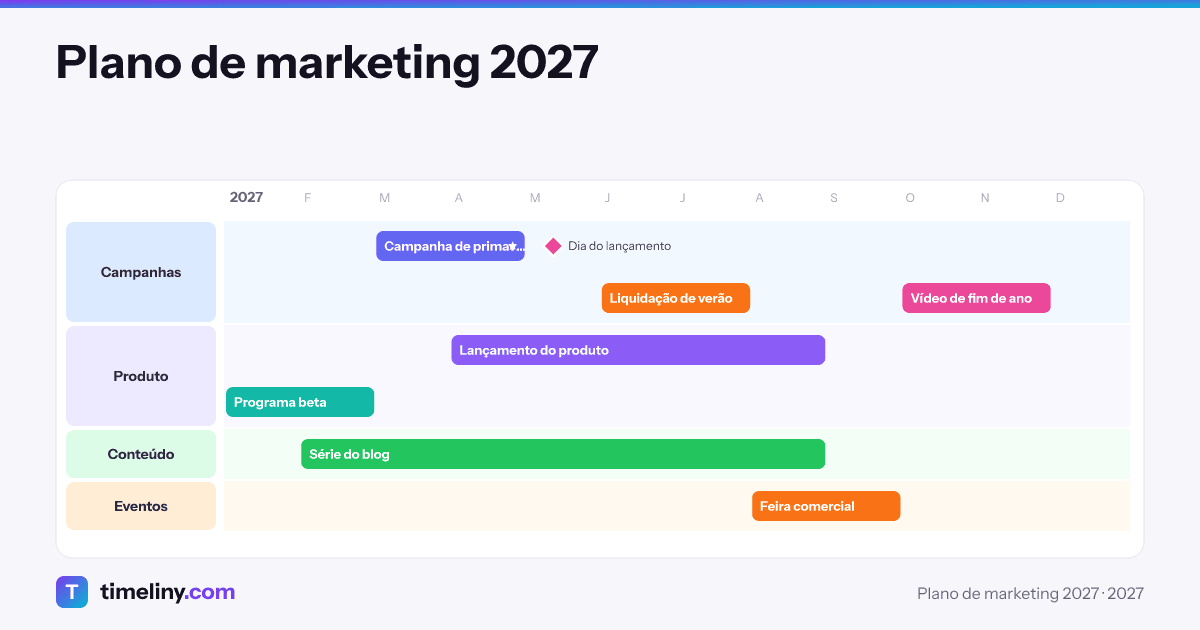Click the Dia do lançamento label
1200x630 pixels.
pyautogui.click(x=619, y=246)
